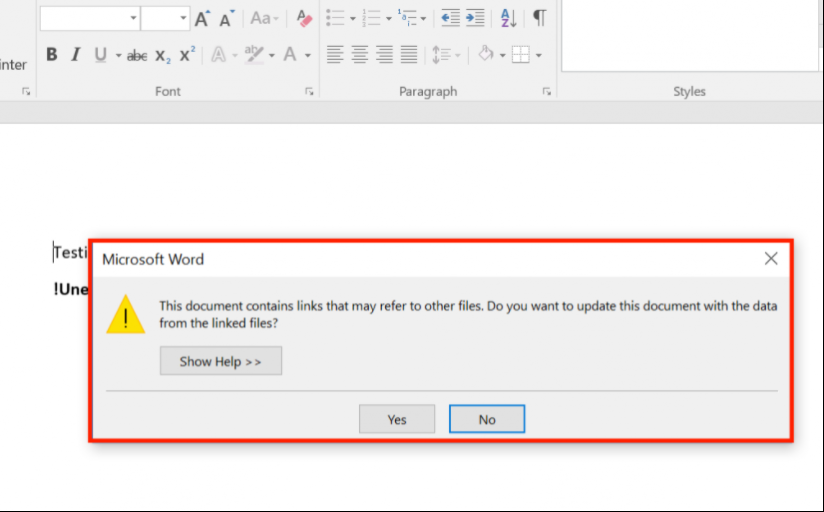Expand highlight color dropdown arrow
The width and height of the screenshot is (824, 512).
click(x=272, y=55)
